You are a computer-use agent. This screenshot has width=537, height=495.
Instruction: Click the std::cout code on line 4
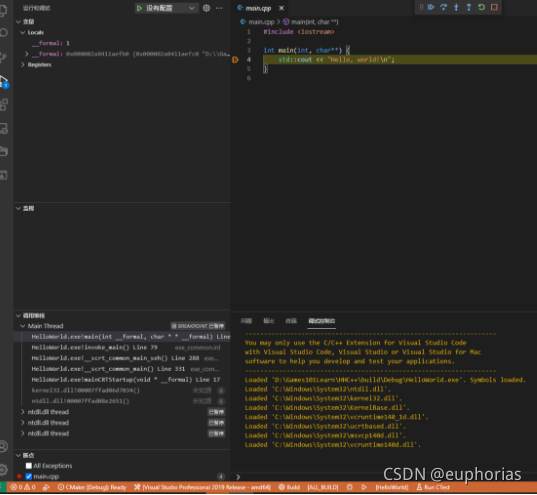[336, 60]
